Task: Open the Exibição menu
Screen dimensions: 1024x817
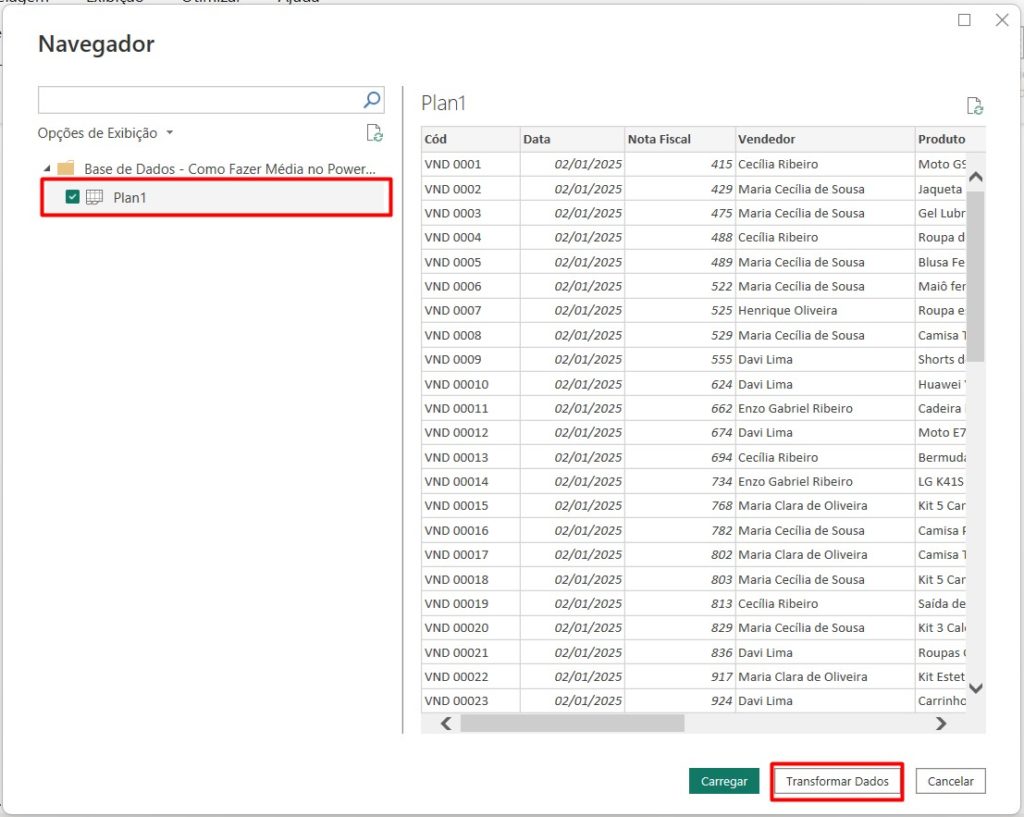Action: (114, 2)
